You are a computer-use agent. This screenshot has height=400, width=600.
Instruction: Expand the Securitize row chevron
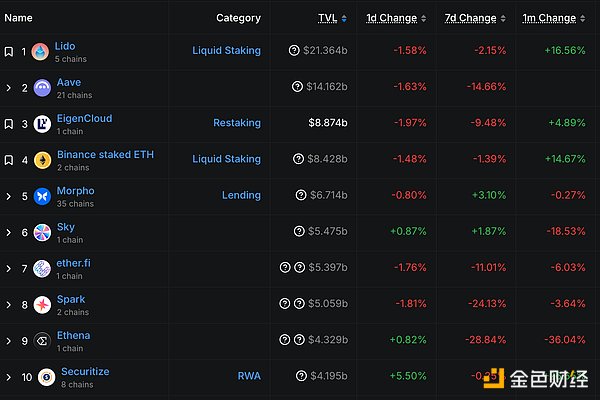[x=8, y=377]
